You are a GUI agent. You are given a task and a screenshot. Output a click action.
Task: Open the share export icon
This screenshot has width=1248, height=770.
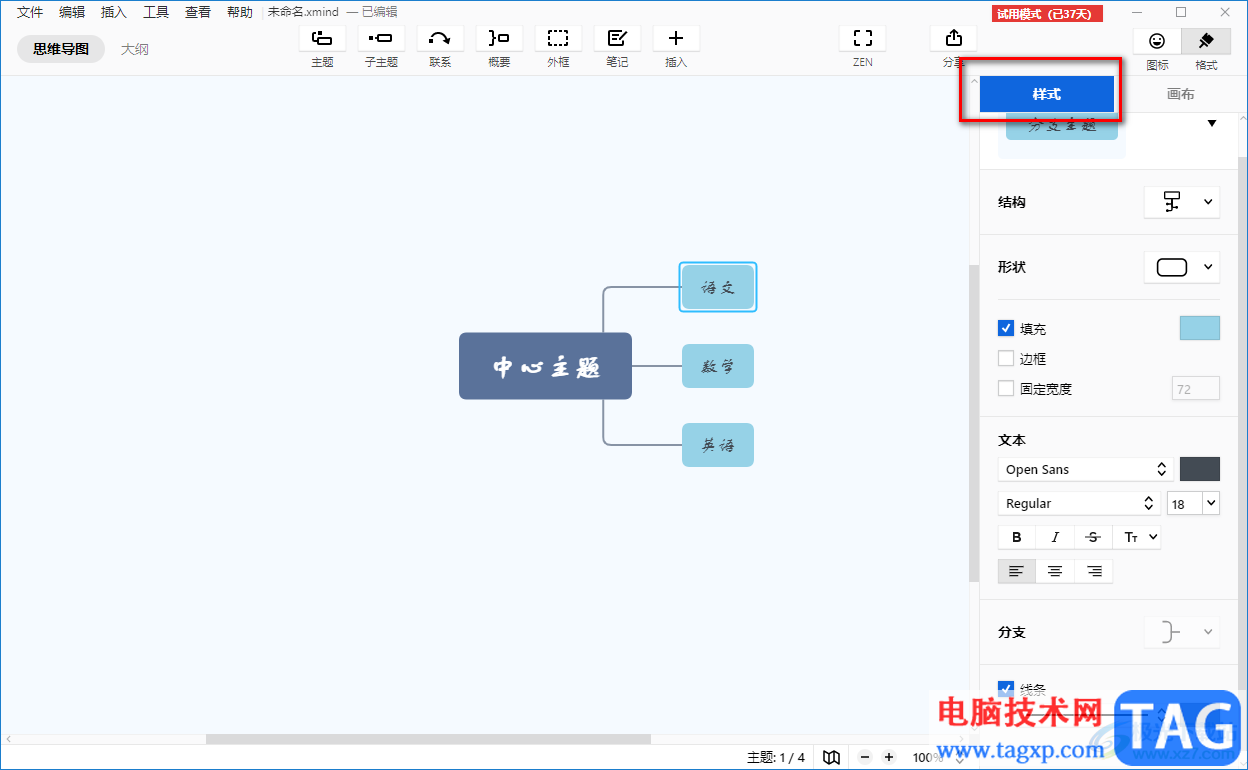coord(954,38)
